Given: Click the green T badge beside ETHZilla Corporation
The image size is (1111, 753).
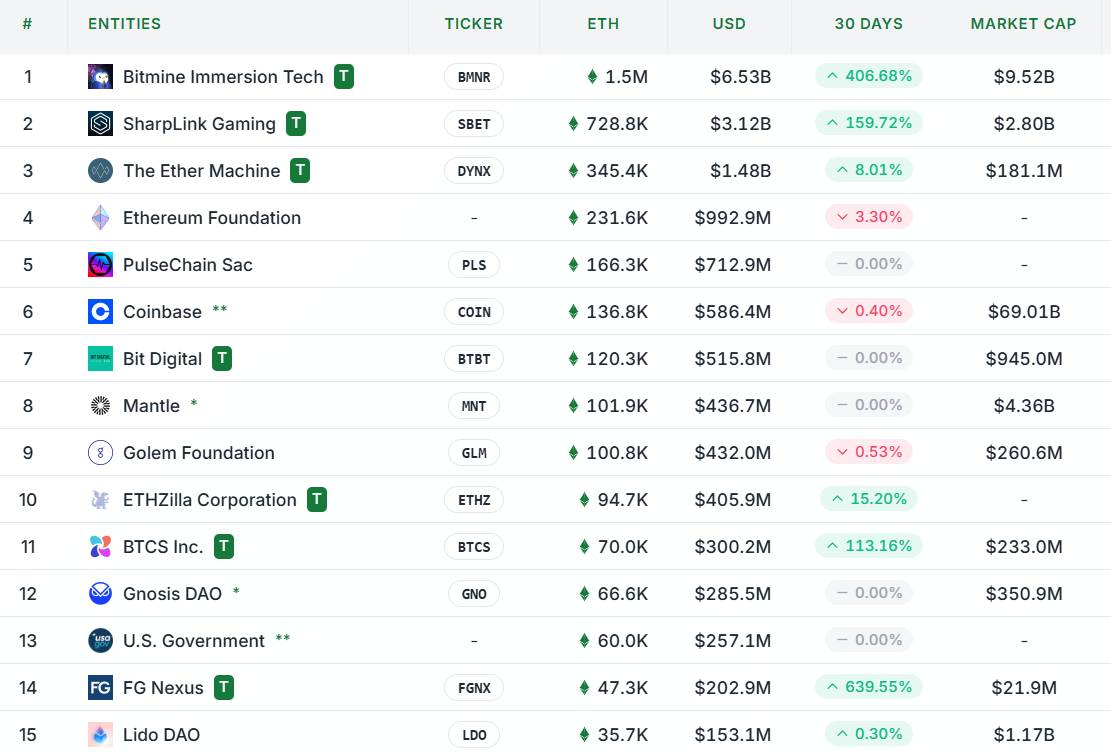Looking at the screenshot, I should coord(317,499).
